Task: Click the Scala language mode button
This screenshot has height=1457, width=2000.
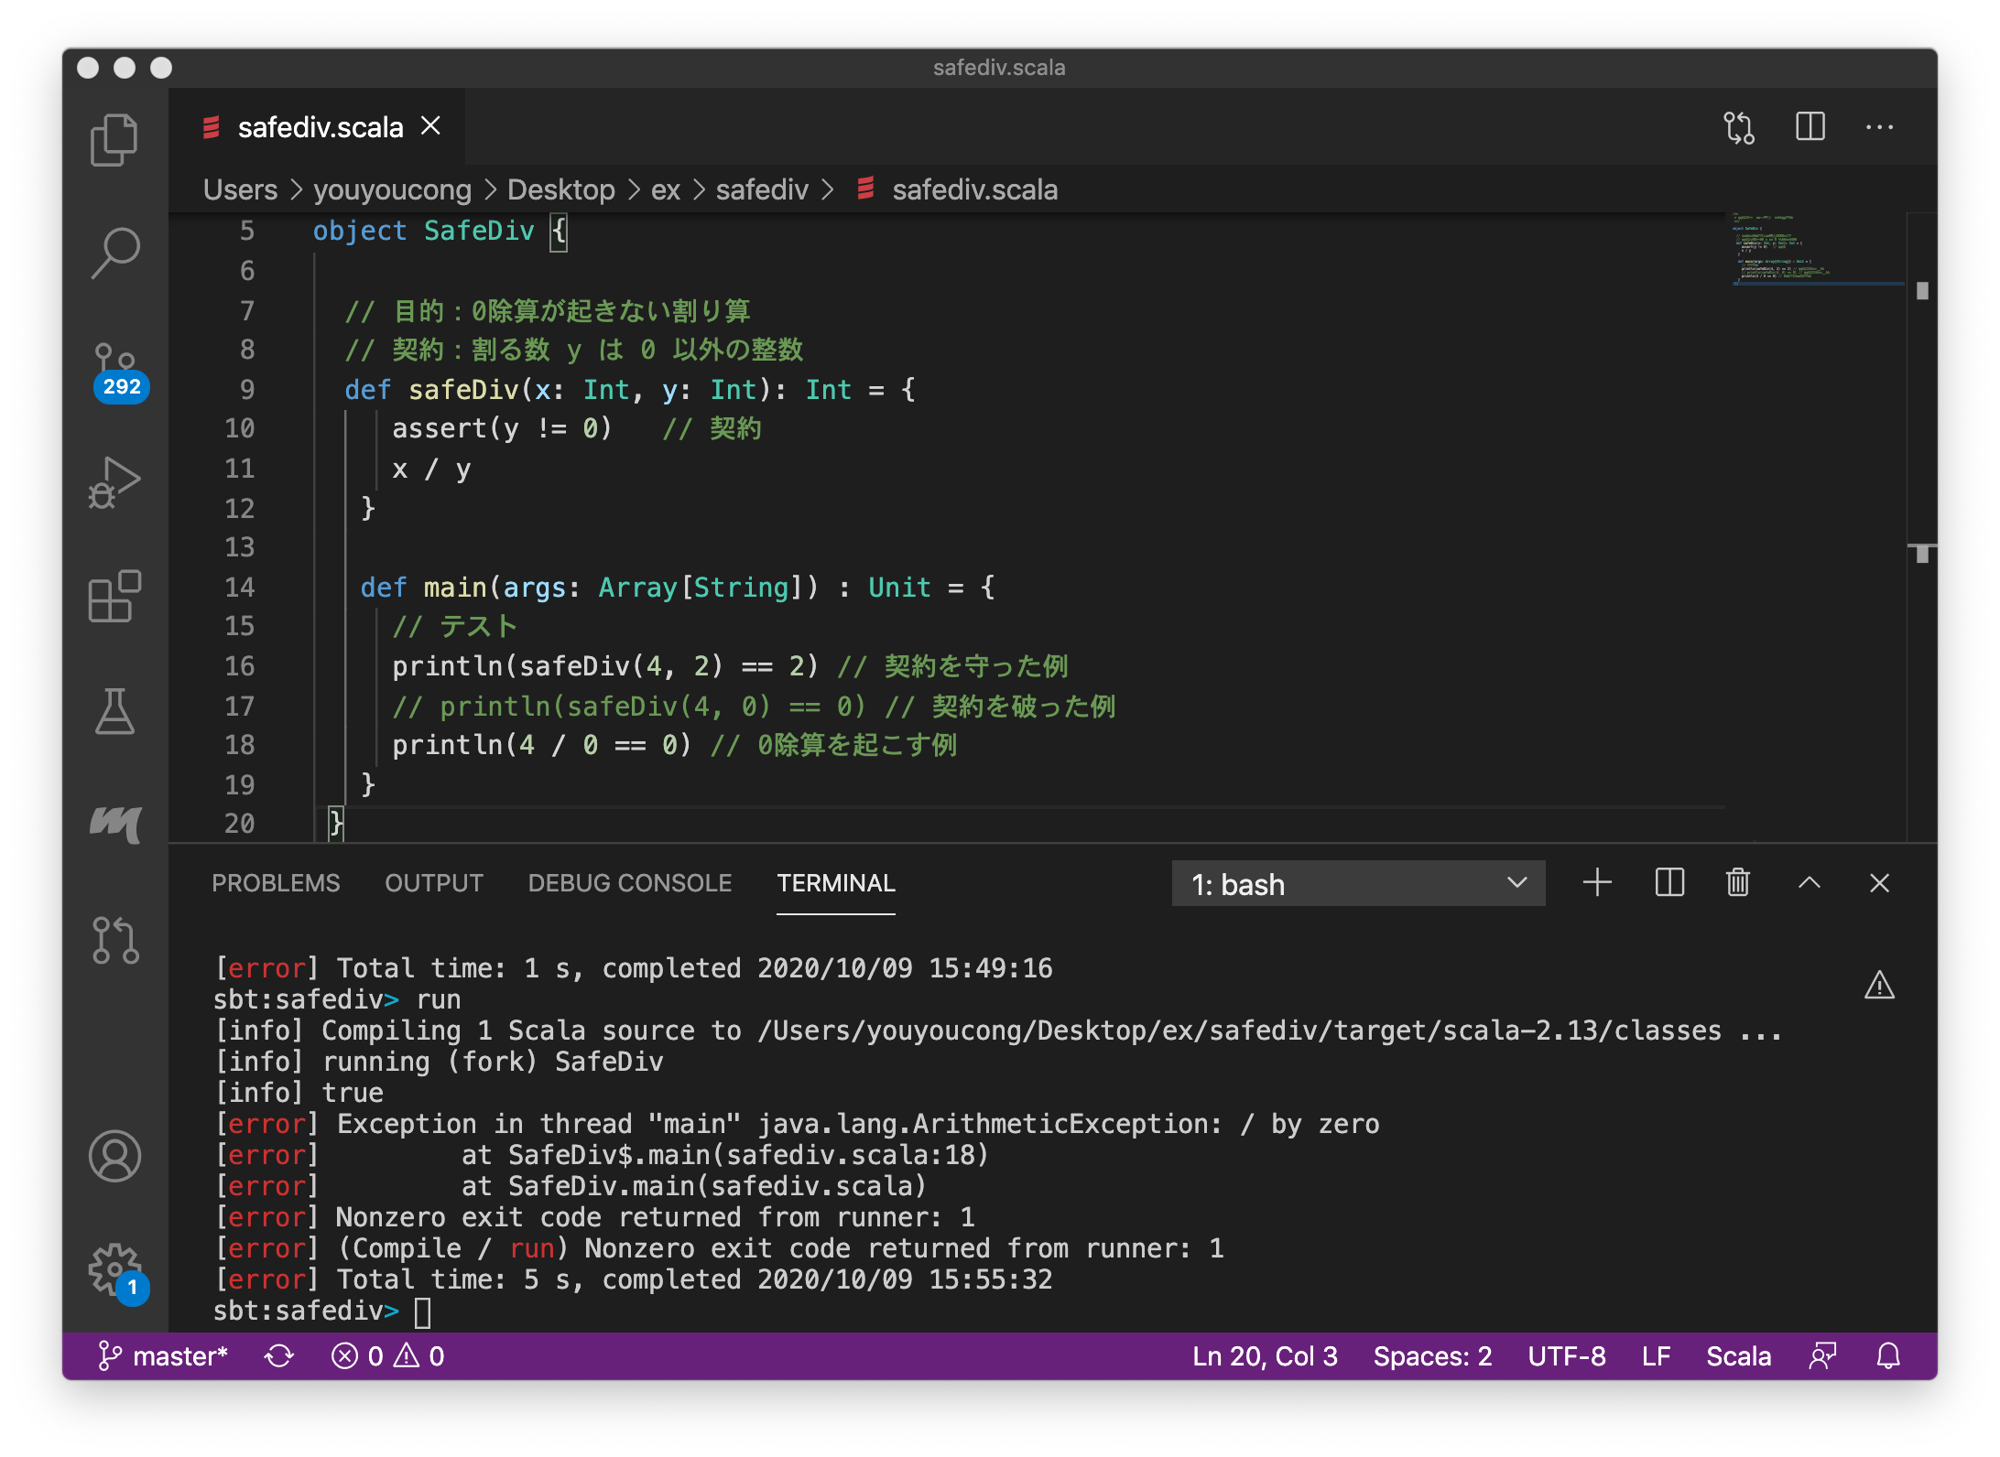Action: [1737, 1356]
